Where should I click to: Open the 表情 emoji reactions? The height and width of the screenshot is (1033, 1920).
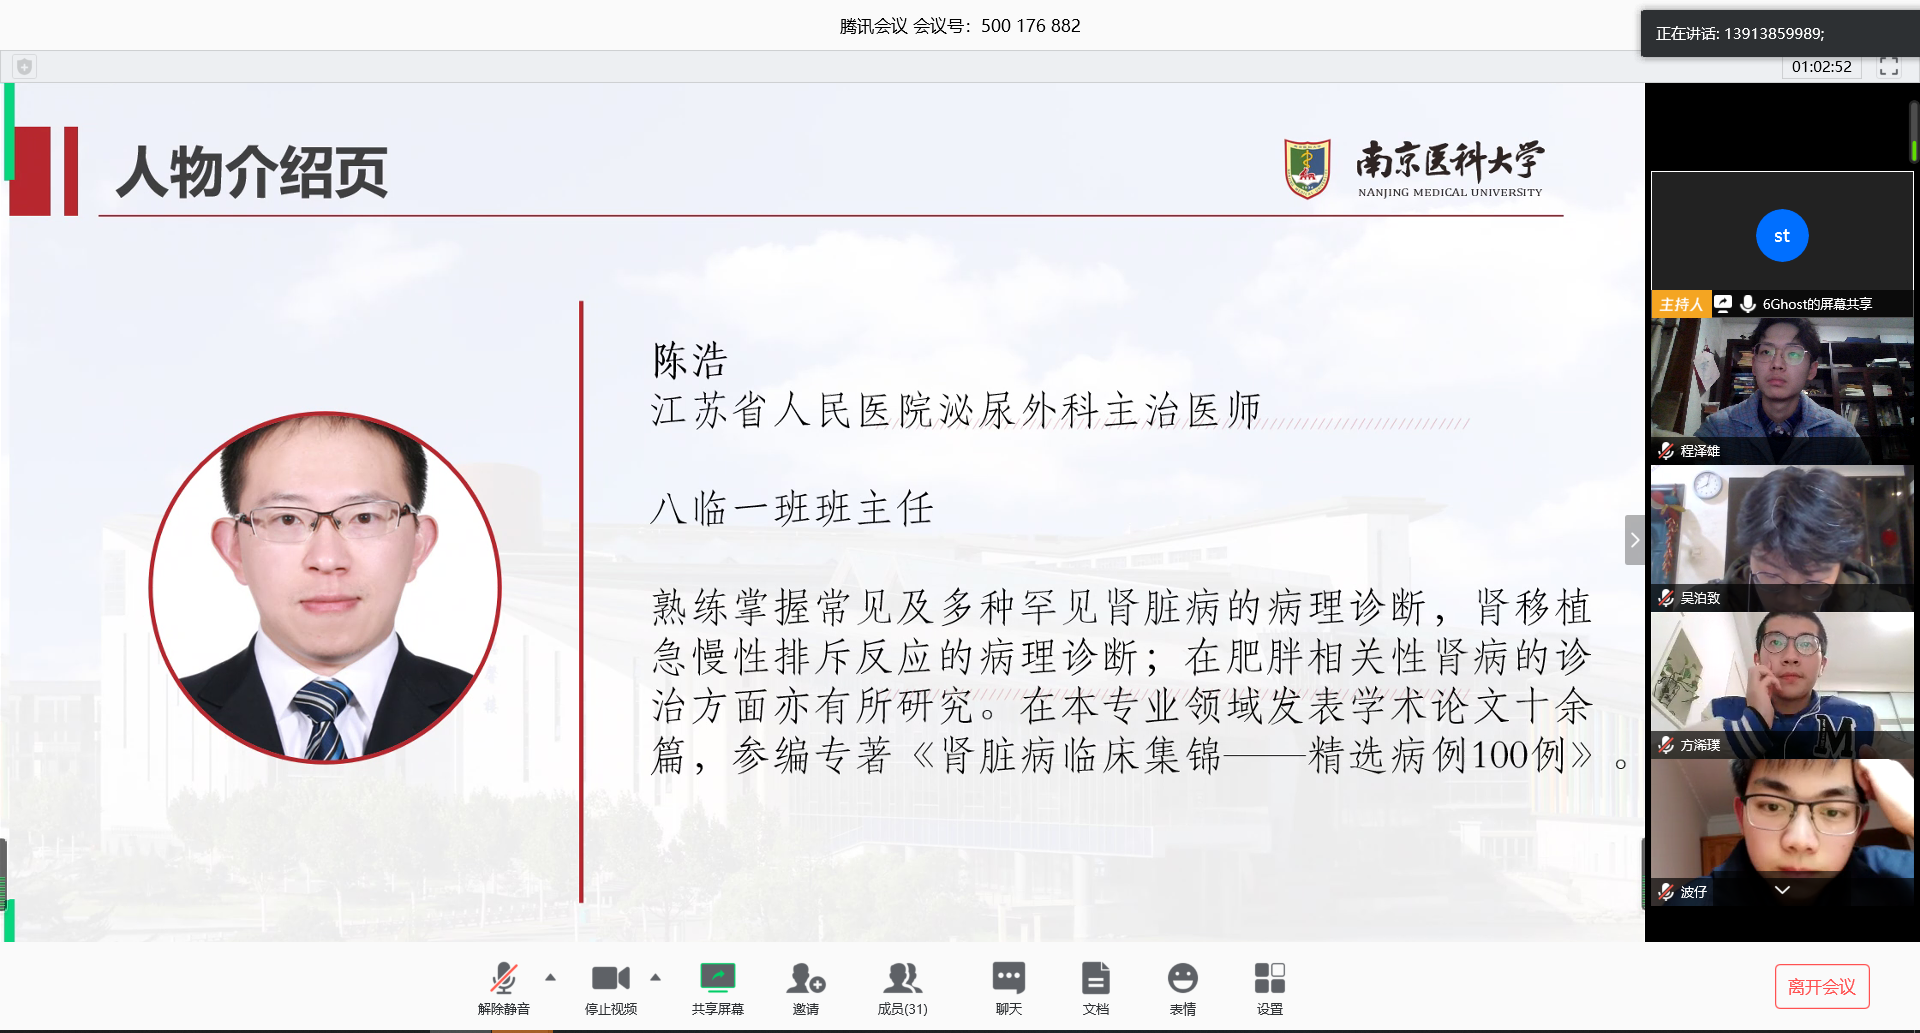(x=1182, y=987)
